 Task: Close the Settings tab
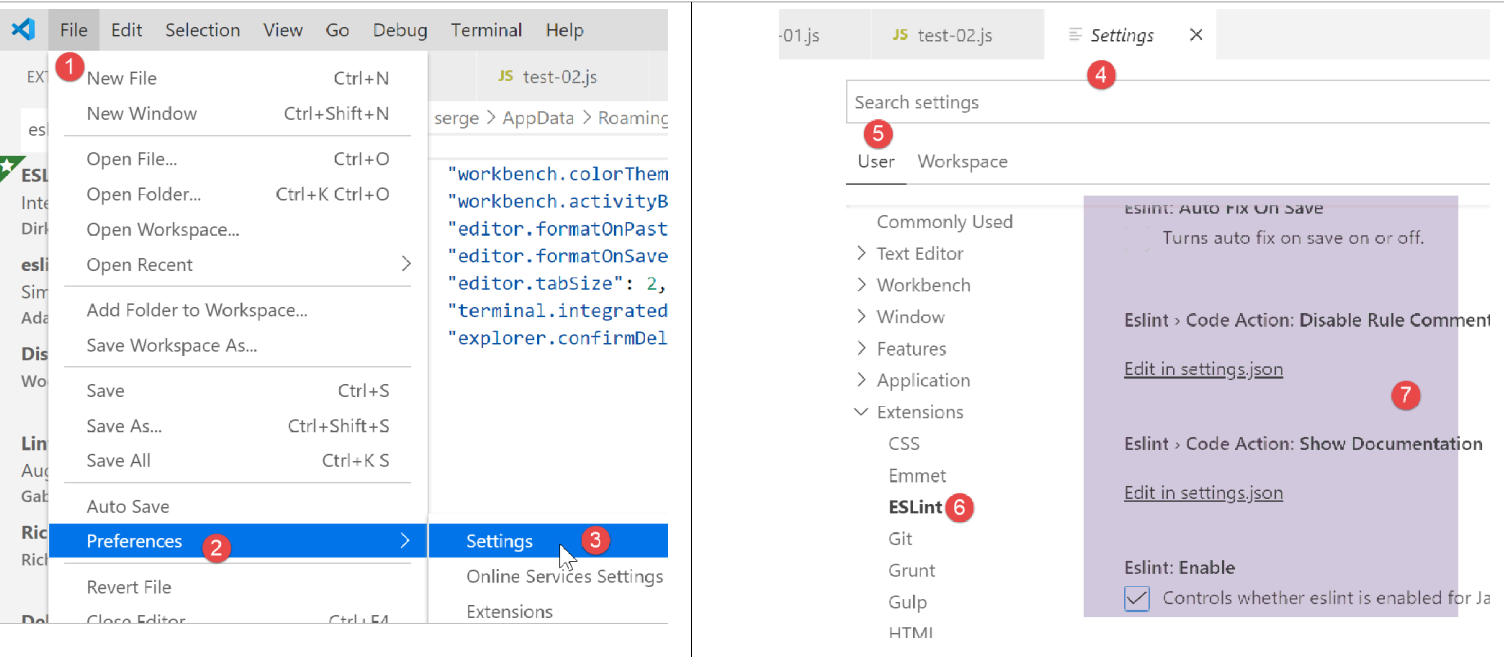1196,35
